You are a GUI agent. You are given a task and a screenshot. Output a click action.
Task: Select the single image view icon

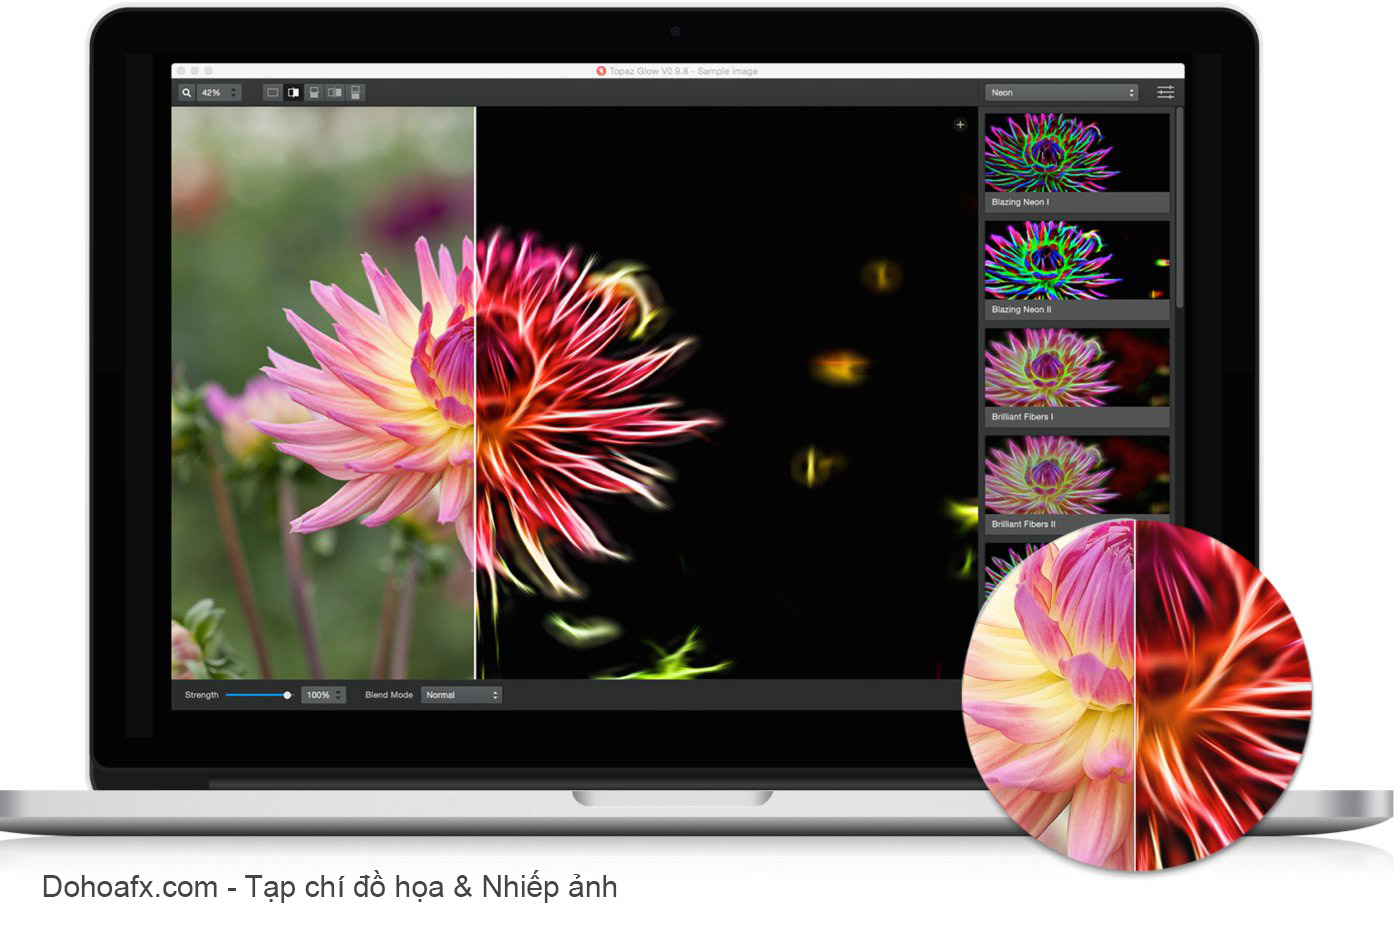[272, 92]
